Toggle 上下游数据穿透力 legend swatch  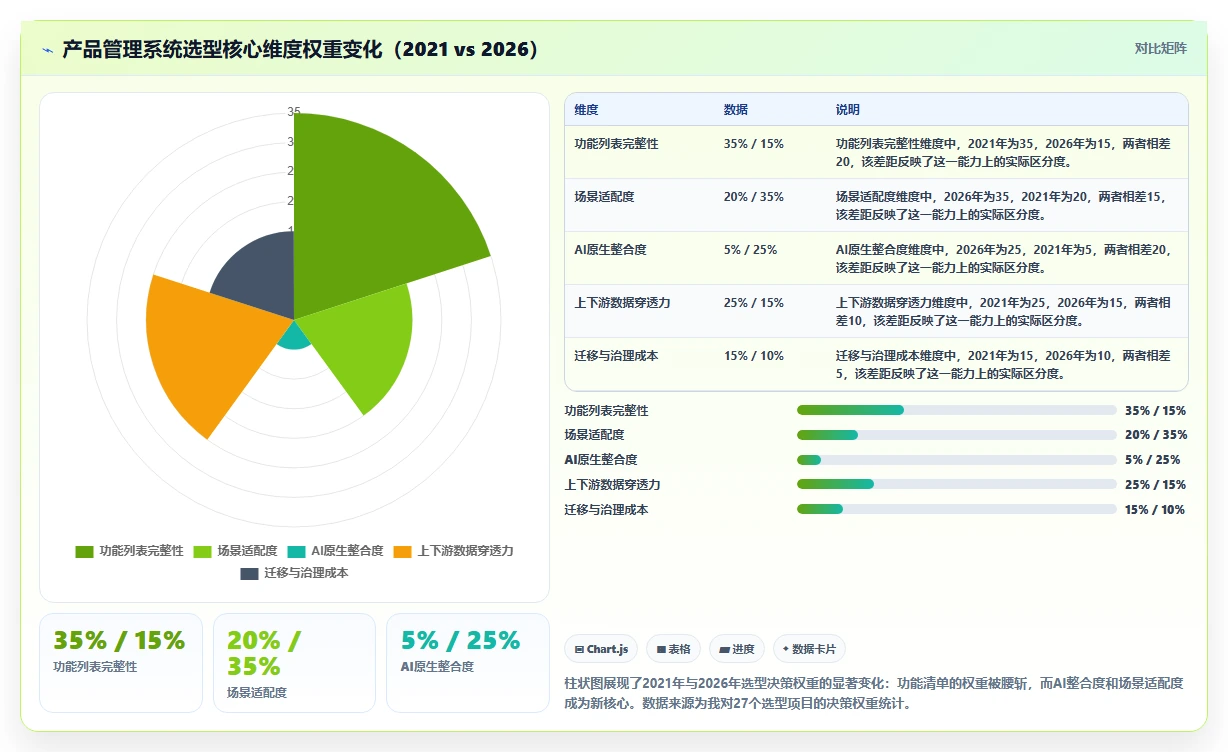pyautogui.click(x=402, y=551)
